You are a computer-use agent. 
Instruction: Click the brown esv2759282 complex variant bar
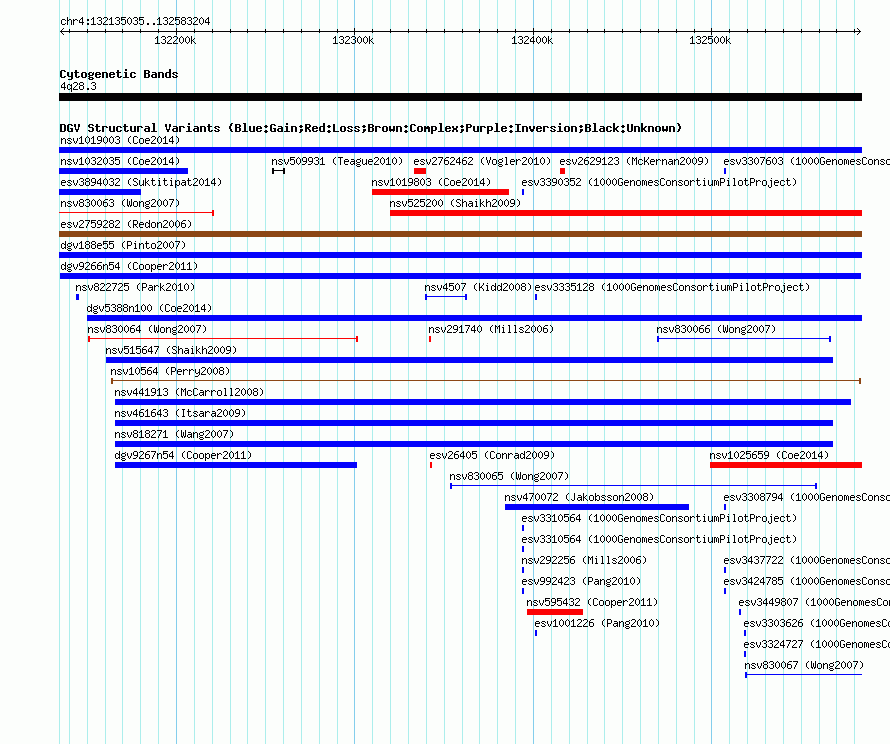tap(460, 234)
